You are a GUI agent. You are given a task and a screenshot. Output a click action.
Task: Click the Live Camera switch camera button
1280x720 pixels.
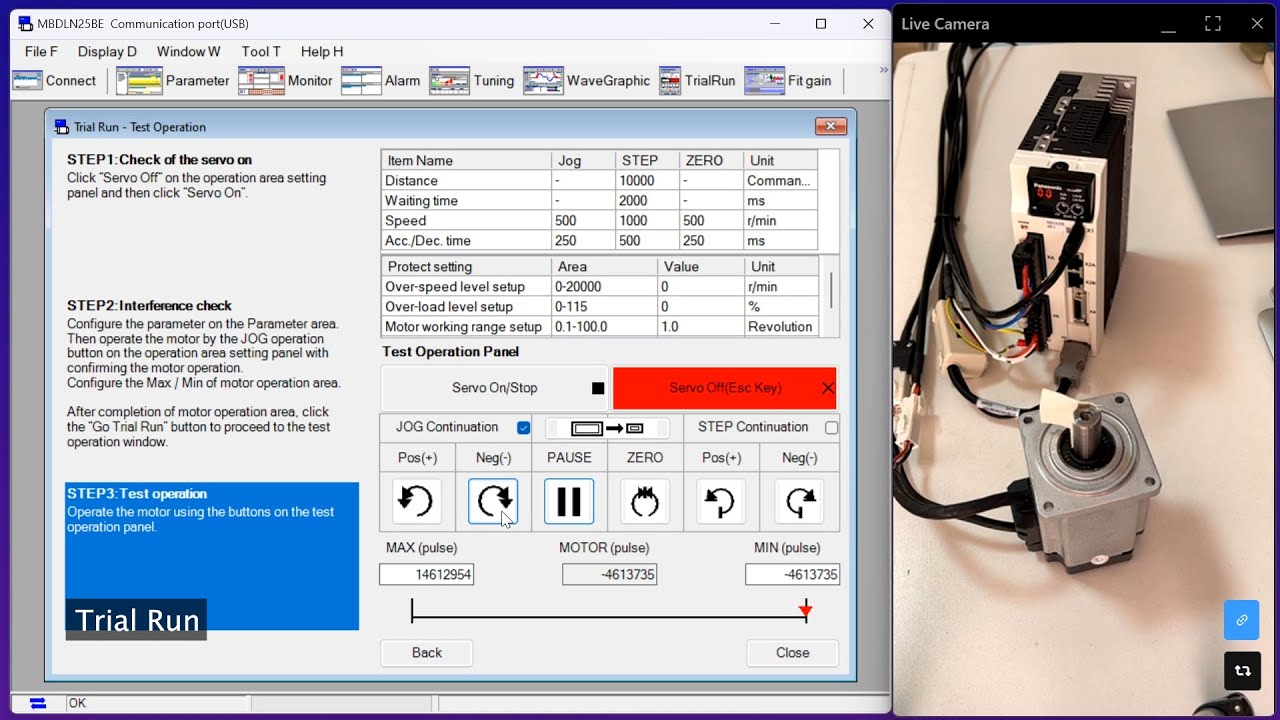(1242, 671)
